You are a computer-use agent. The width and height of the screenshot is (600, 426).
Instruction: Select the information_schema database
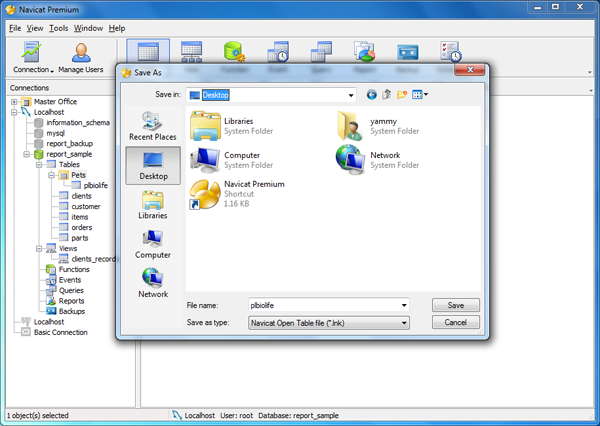tap(78, 122)
